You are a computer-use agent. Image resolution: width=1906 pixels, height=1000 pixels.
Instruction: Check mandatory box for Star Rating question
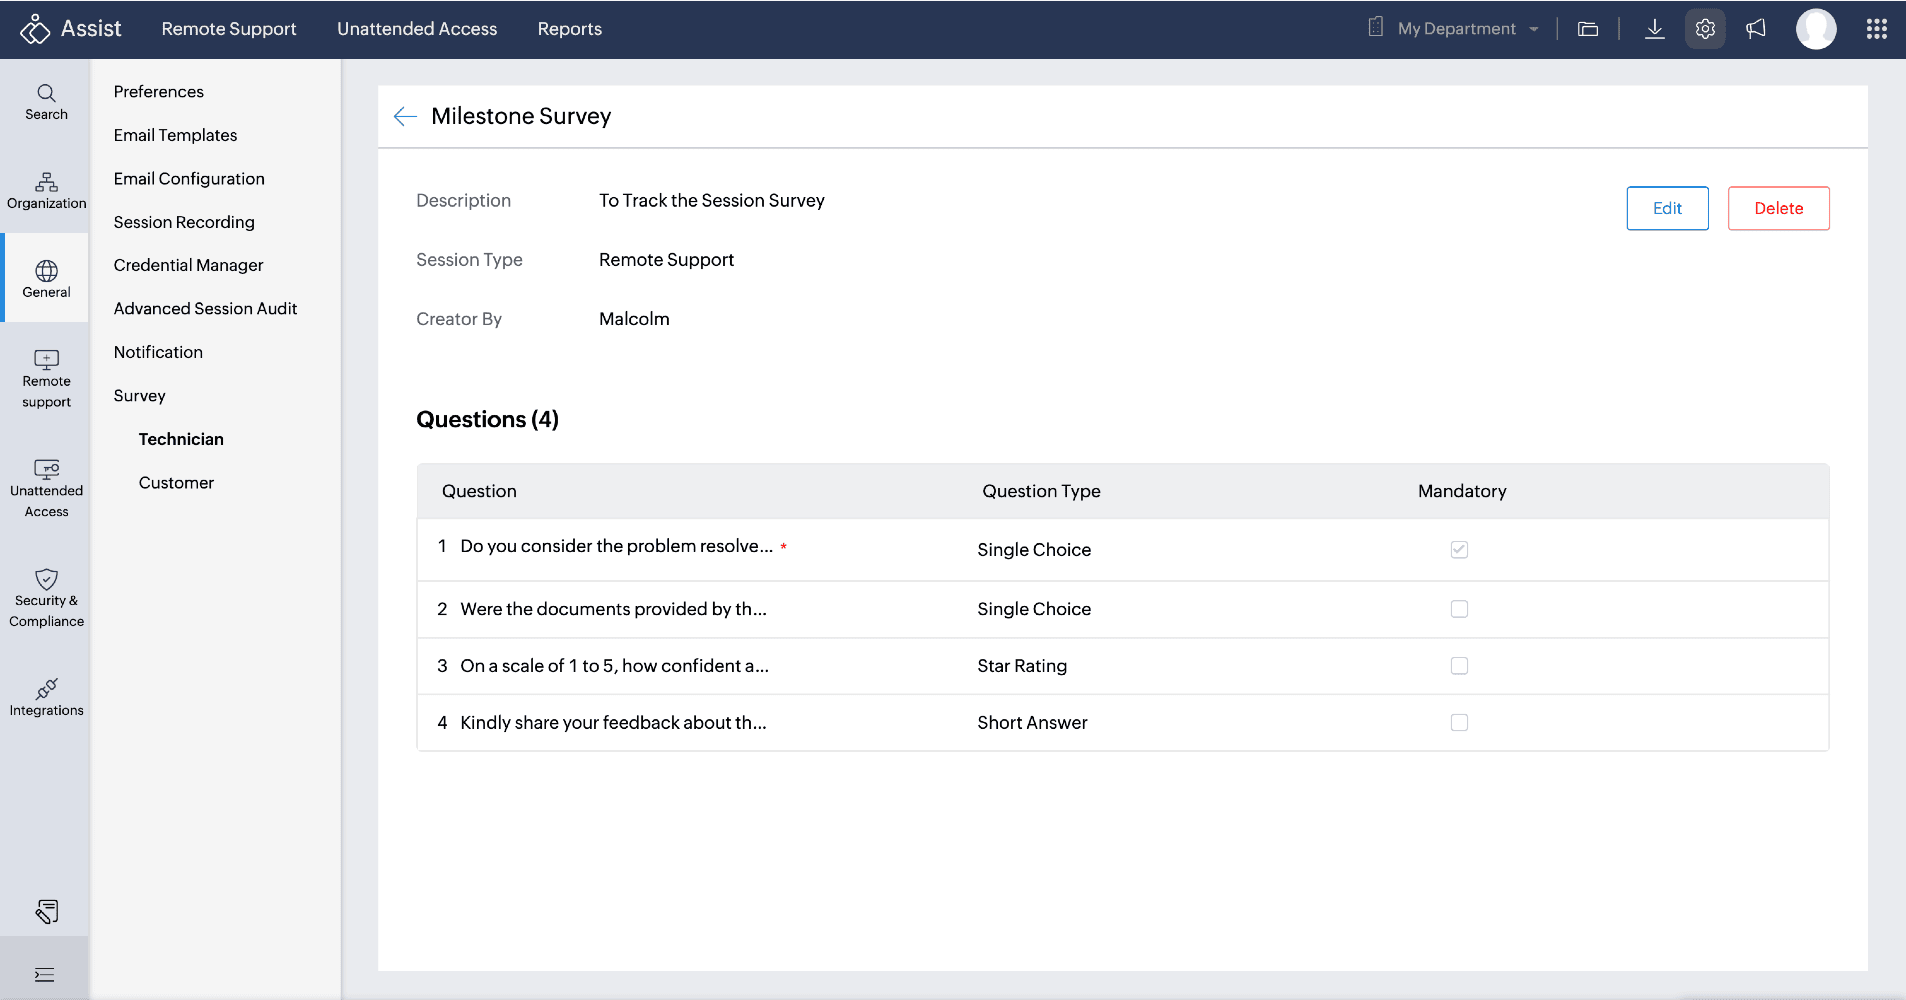[1459, 666]
